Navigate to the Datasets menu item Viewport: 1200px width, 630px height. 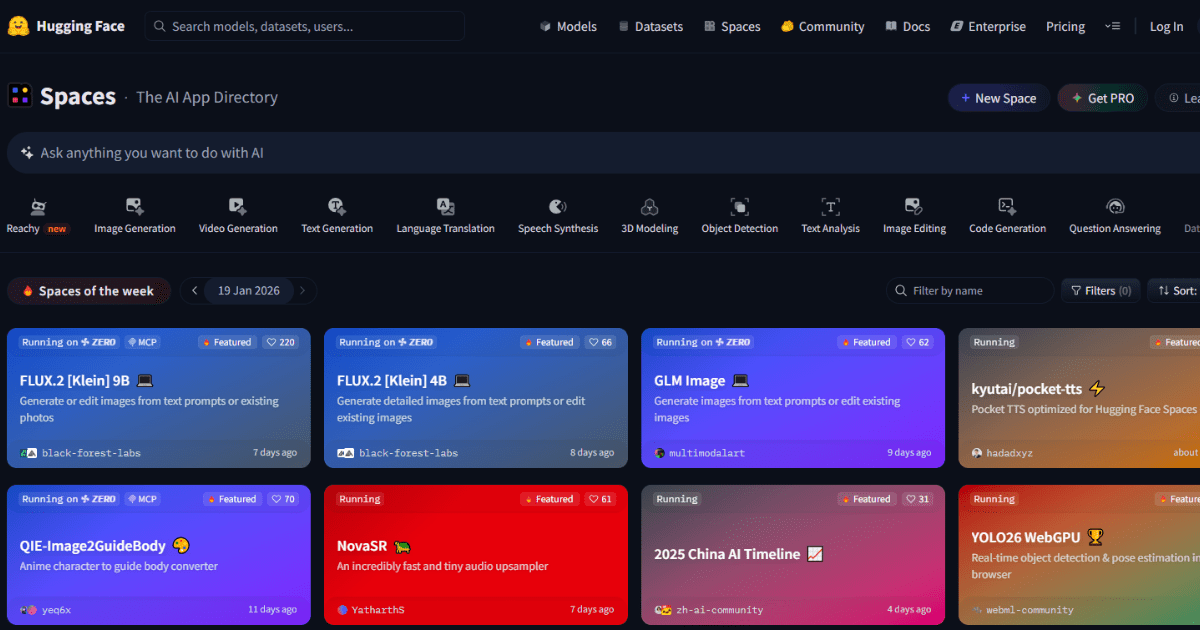650,26
